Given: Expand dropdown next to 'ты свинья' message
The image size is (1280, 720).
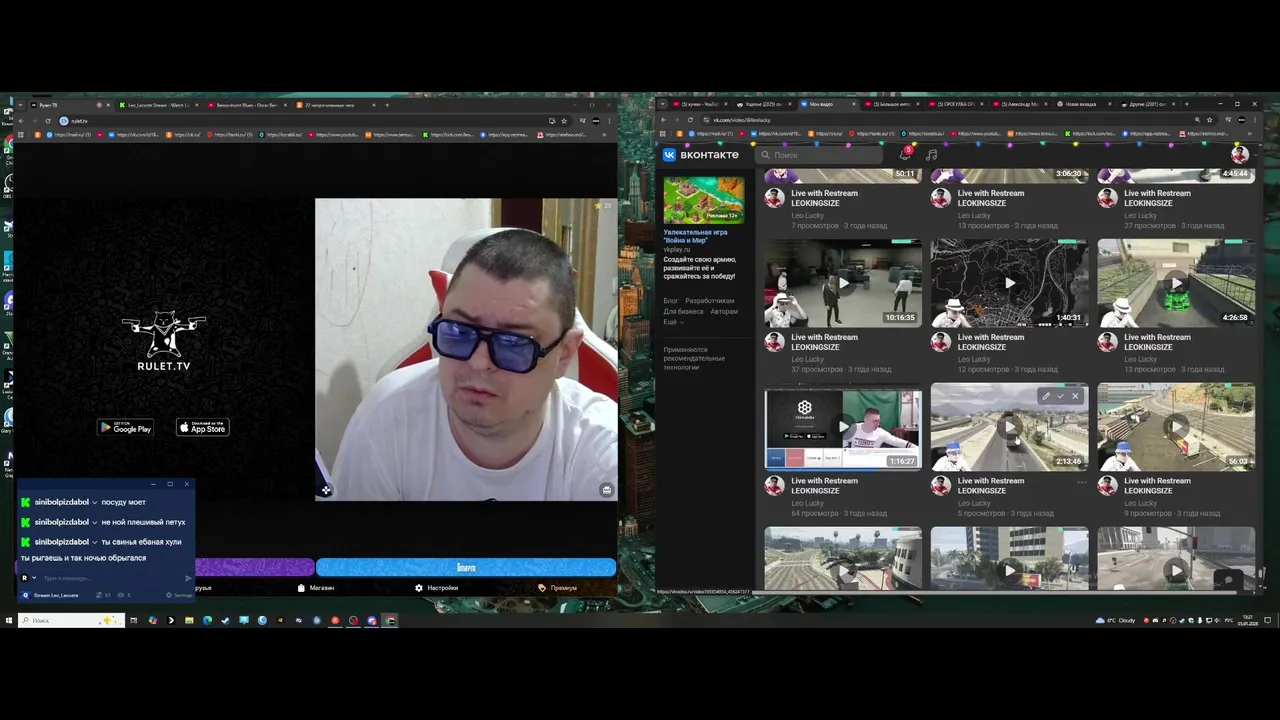Looking at the screenshot, I should (95, 542).
